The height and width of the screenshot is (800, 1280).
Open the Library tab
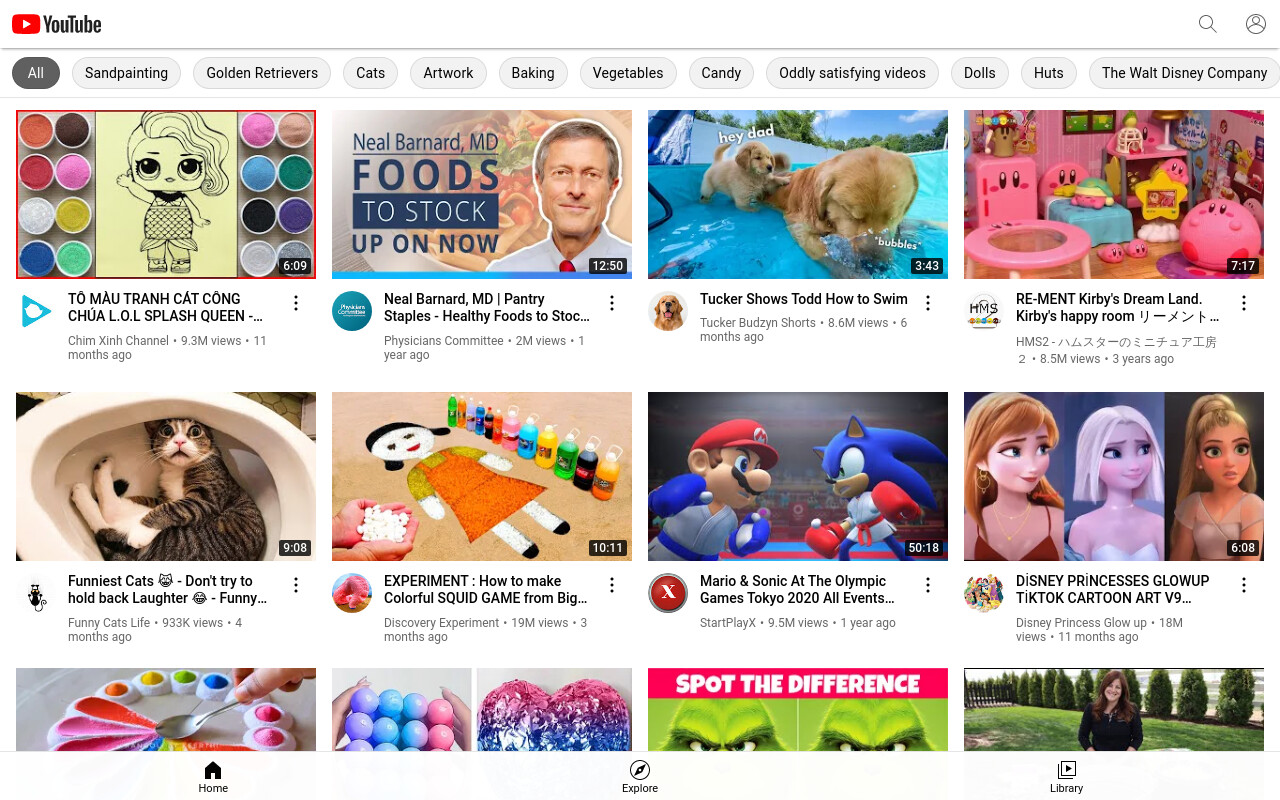coord(1066,776)
